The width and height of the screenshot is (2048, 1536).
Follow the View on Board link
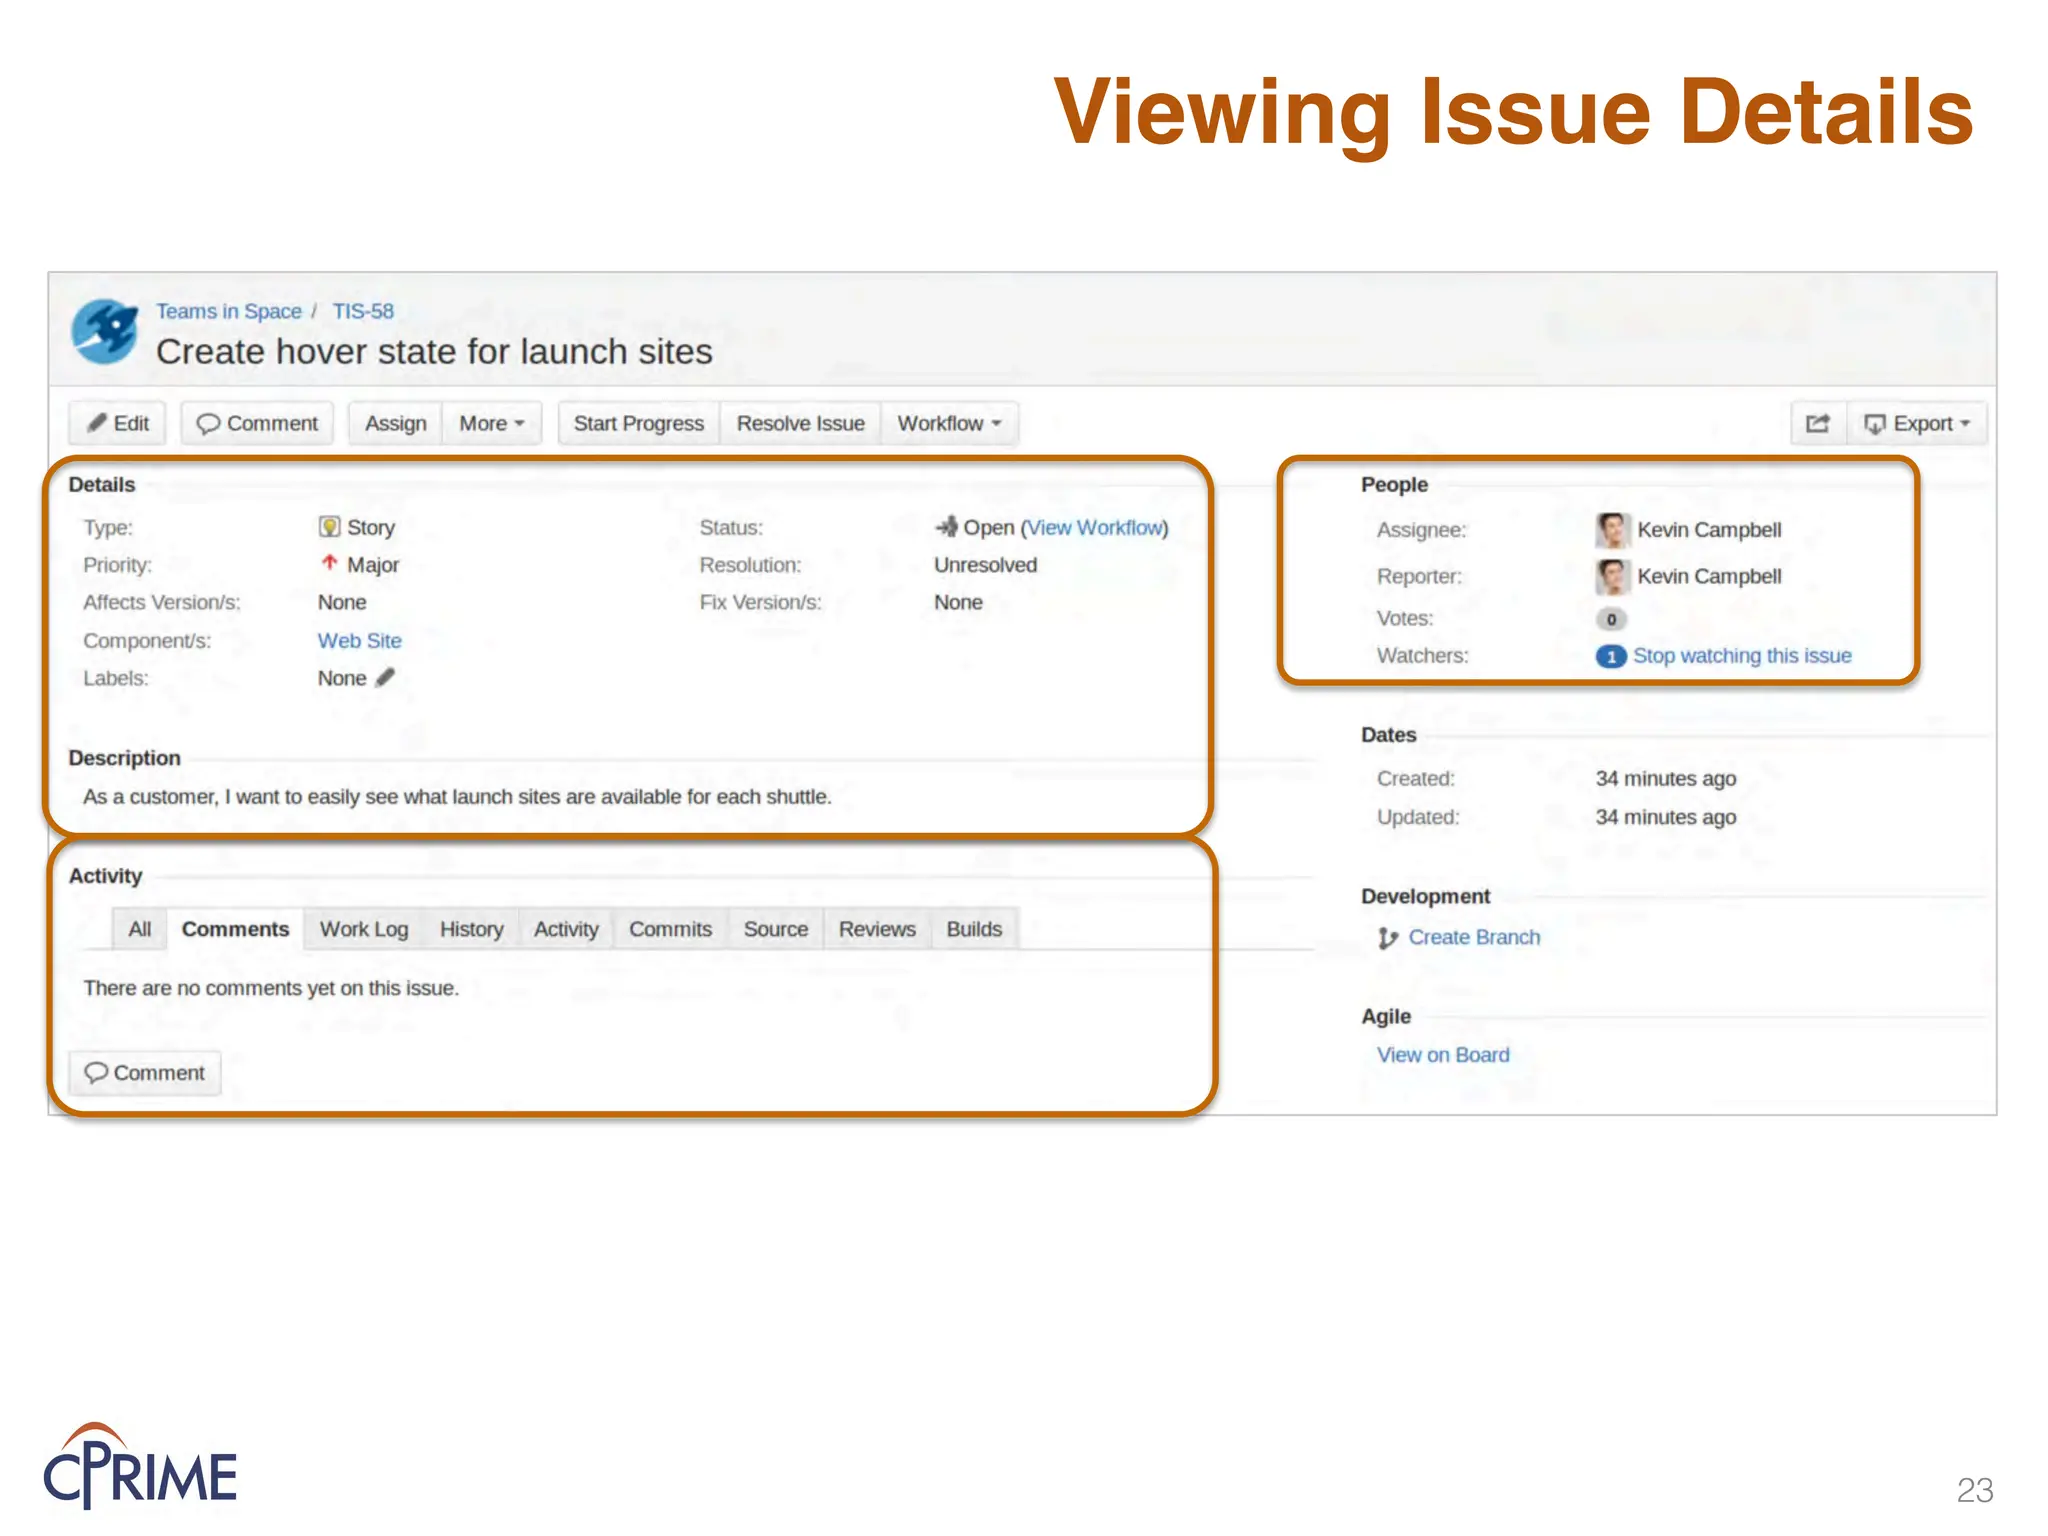tap(1442, 1055)
